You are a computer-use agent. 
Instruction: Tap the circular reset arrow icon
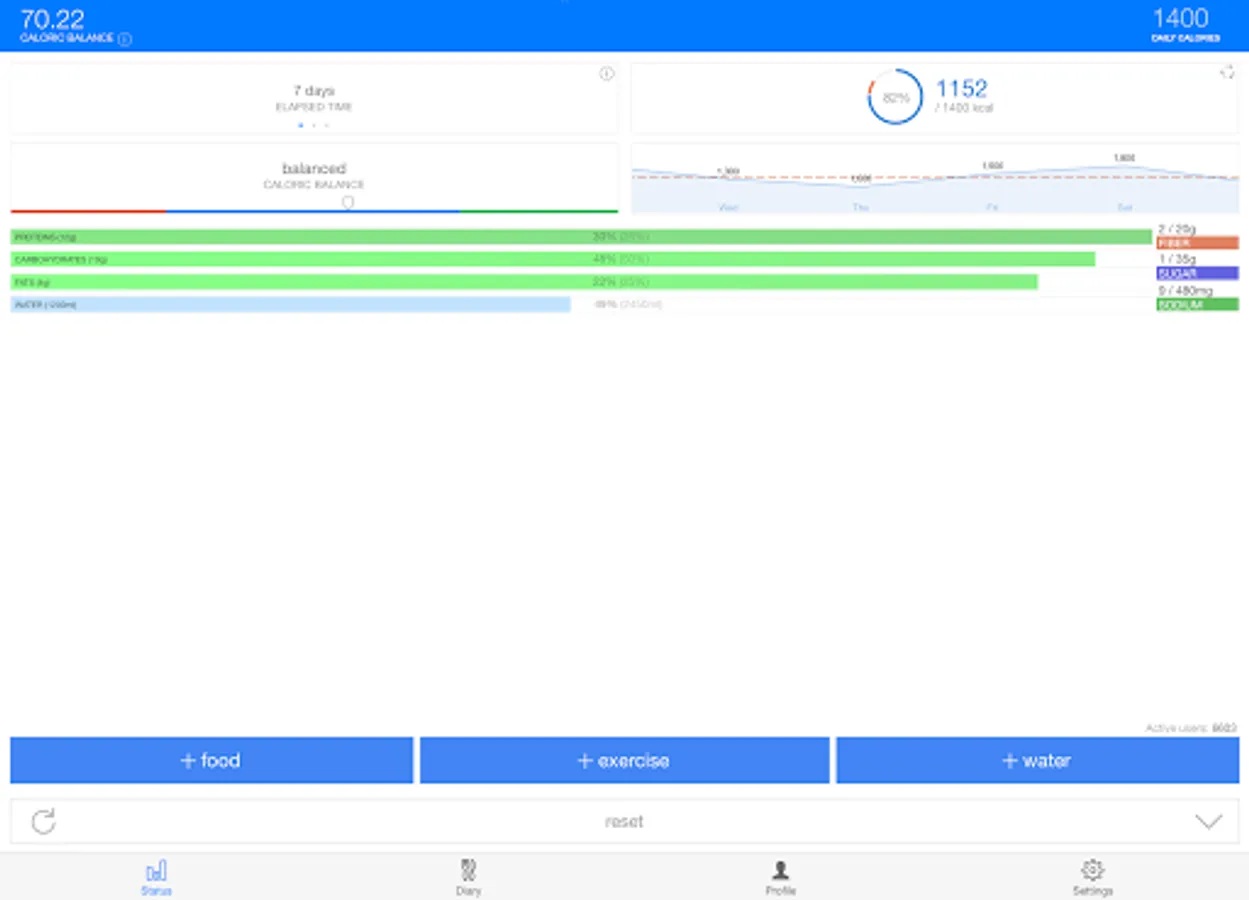43,822
